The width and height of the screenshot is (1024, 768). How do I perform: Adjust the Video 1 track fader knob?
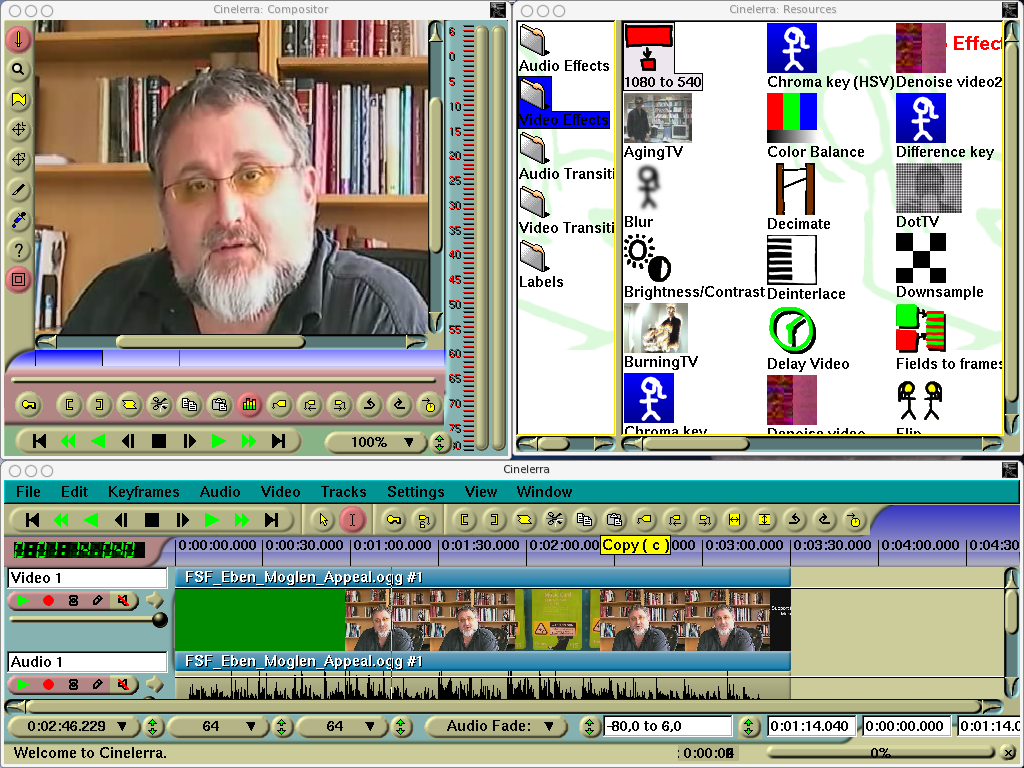[x=159, y=620]
